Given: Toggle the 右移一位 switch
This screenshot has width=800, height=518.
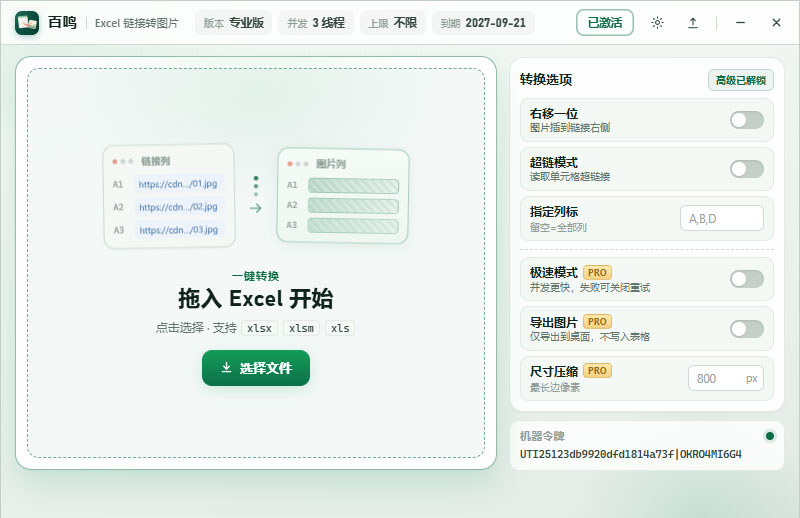Looking at the screenshot, I should [x=746, y=120].
